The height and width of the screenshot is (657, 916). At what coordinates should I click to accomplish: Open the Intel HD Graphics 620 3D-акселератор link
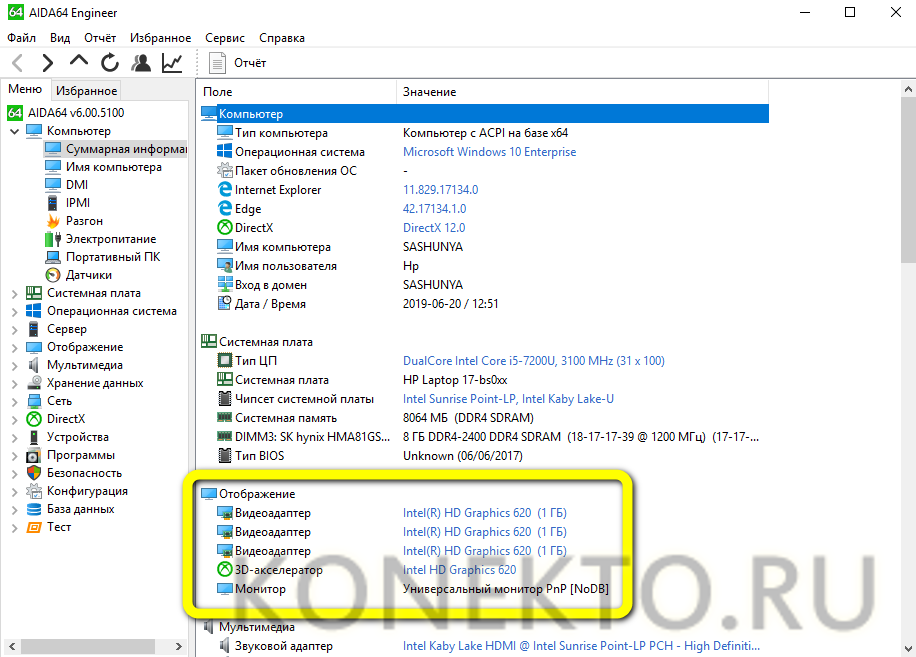click(459, 570)
